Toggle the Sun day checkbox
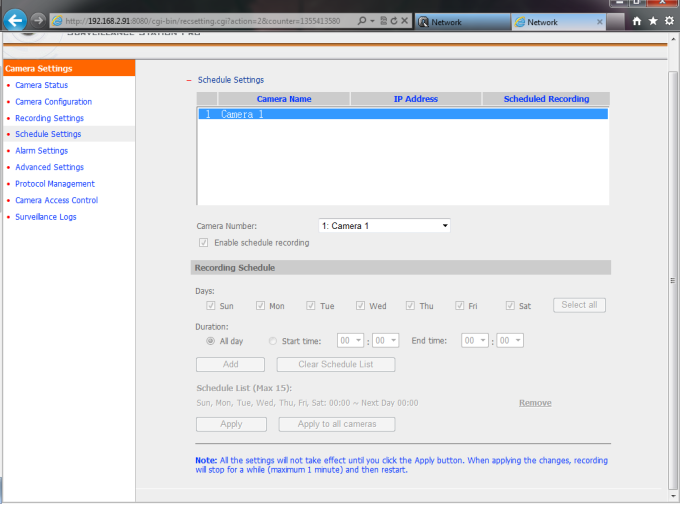The width and height of the screenshot is (680, 505). (211, 306)
